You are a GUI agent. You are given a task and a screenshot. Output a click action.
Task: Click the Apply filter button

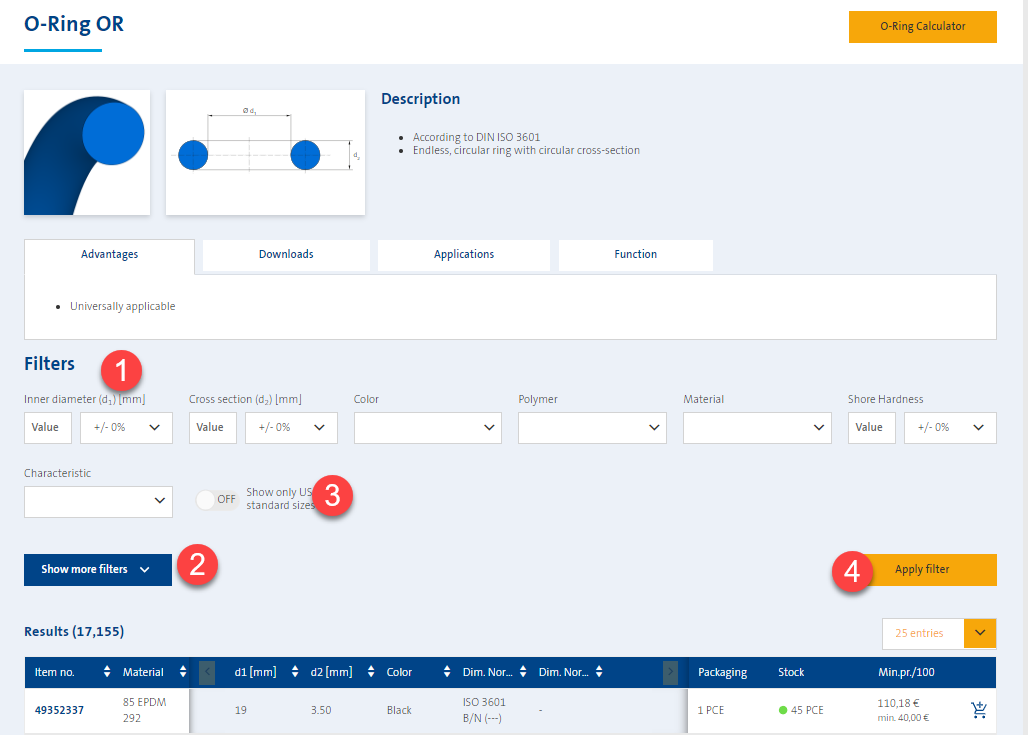tap(922, 569)
